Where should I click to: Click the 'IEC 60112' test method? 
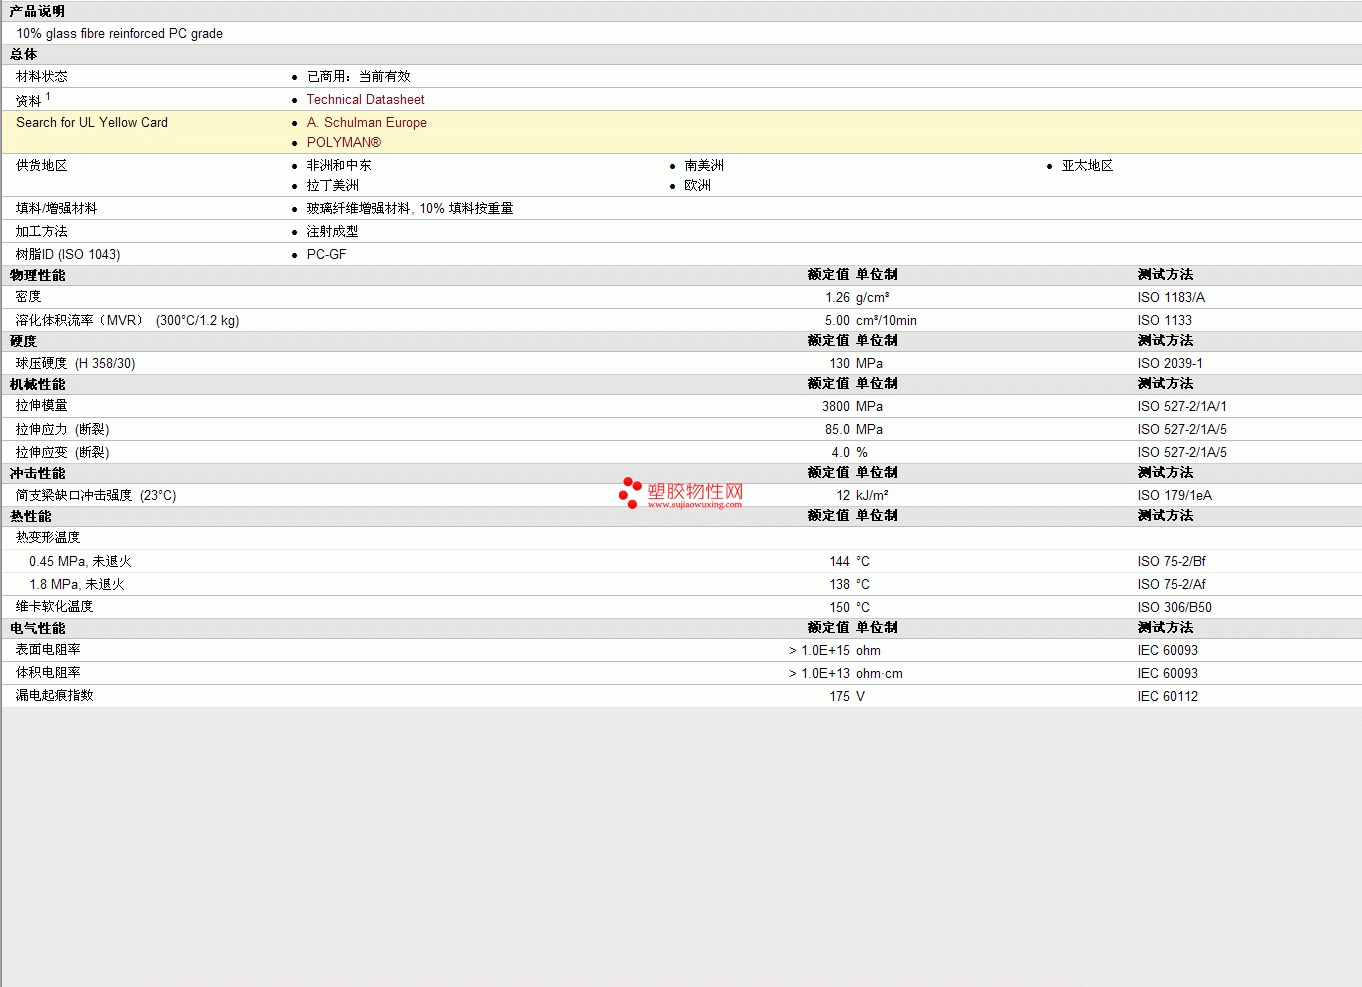tap(1168, 697)
